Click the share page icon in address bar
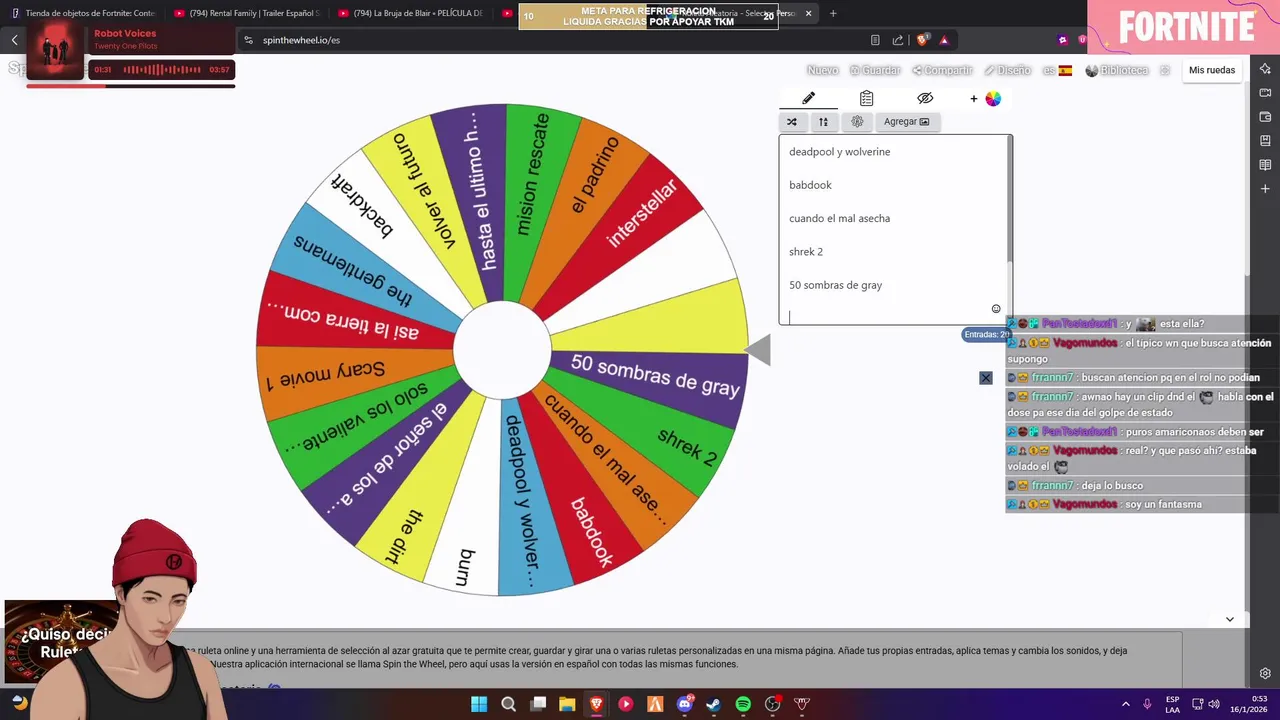 (898, 40)
